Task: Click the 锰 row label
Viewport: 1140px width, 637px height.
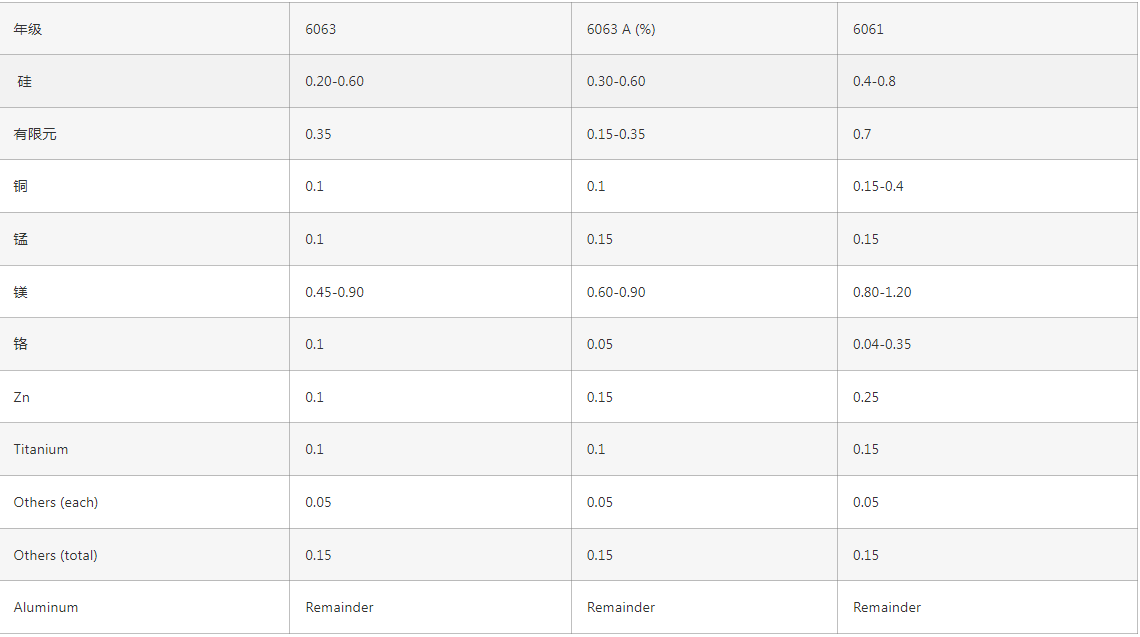Action: pyautogui.click(x=20, y=239)
